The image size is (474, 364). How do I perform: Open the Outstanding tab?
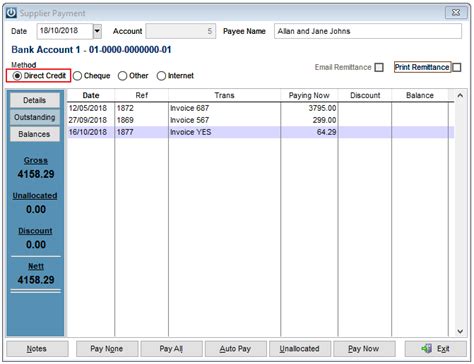click(x=35, y=117)
